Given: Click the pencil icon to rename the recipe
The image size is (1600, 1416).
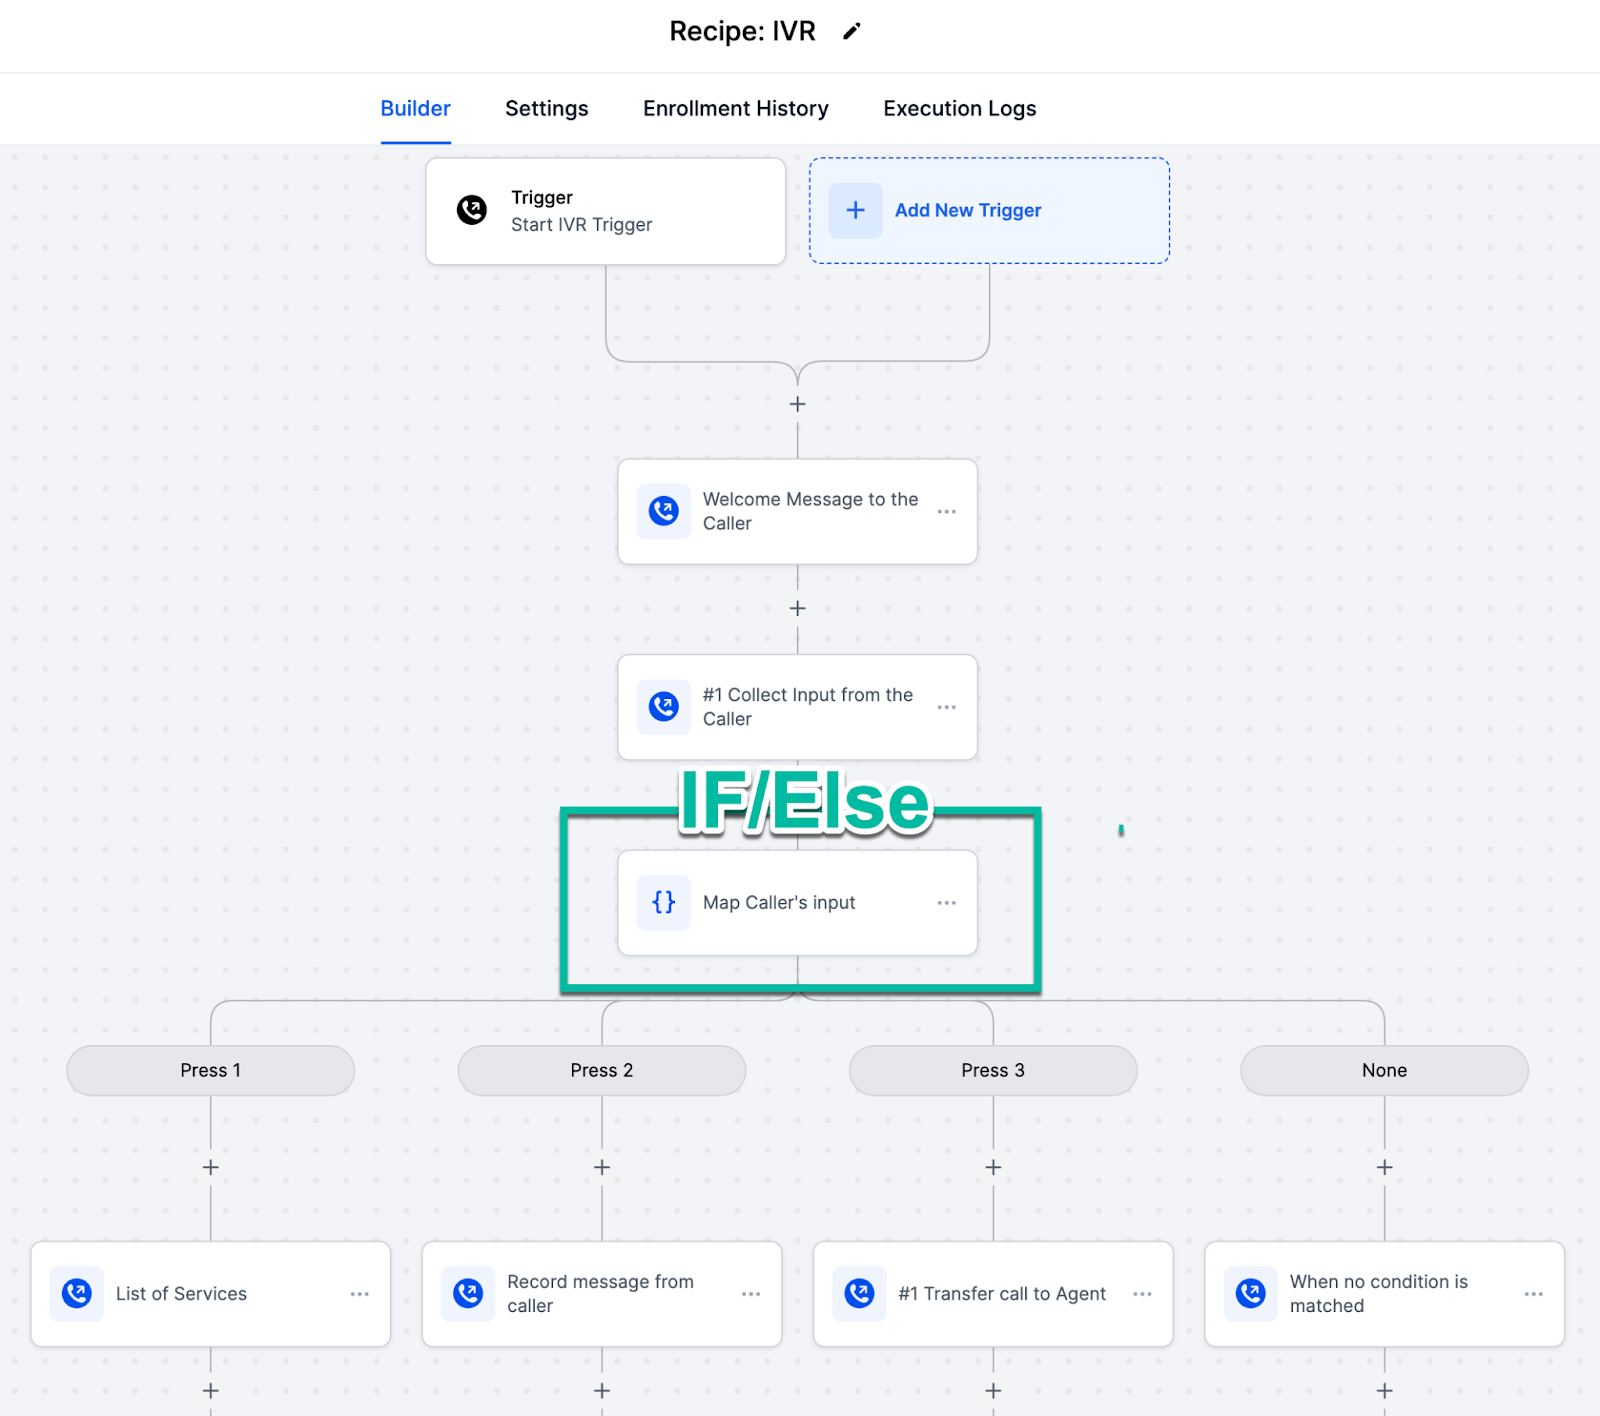Looking at the screenshot, I should pyautogui.click(x=851, y=31).
